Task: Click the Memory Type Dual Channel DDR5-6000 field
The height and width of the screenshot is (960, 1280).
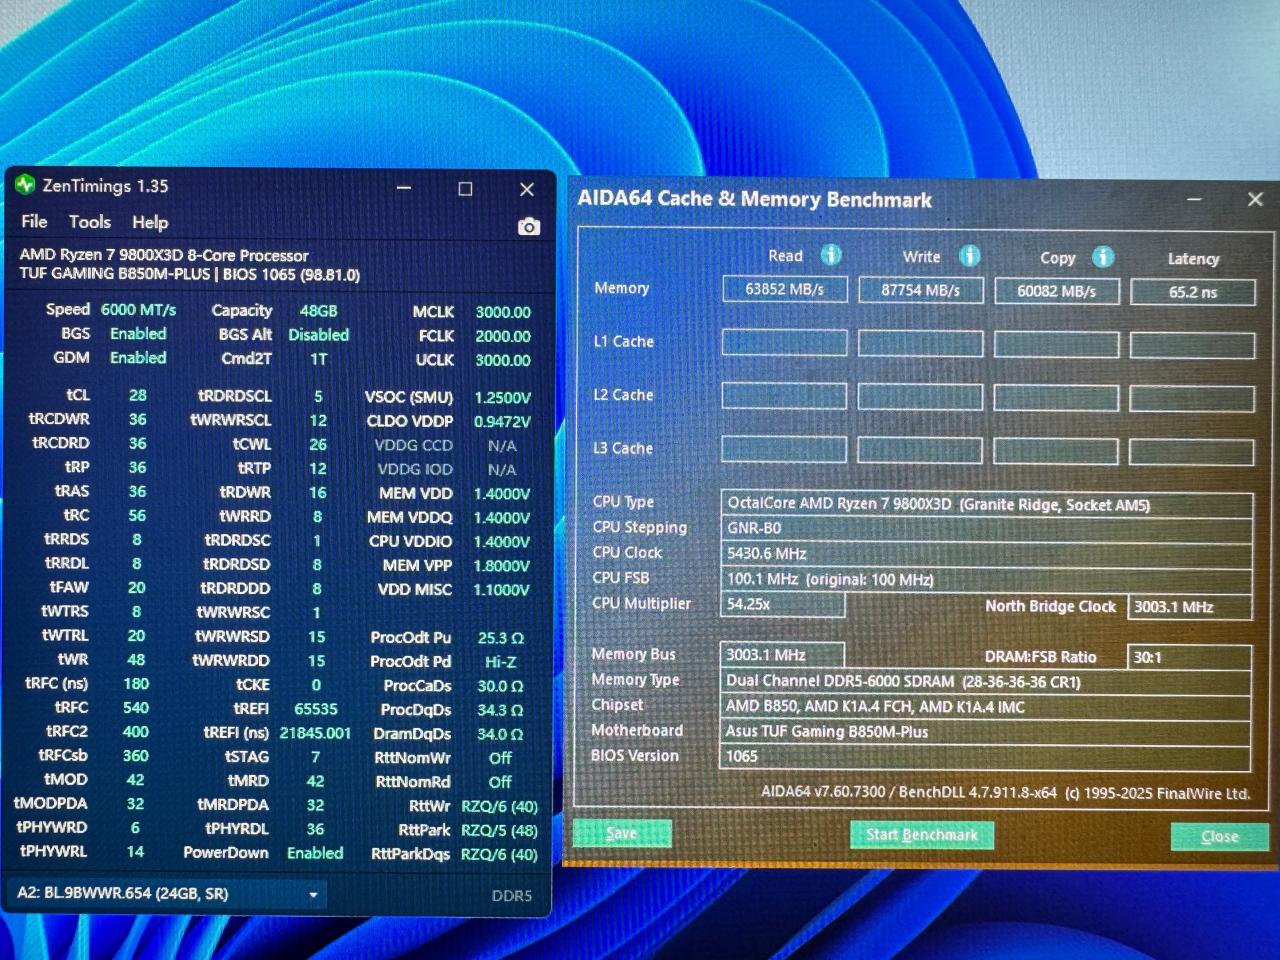Action: point(986,681)
